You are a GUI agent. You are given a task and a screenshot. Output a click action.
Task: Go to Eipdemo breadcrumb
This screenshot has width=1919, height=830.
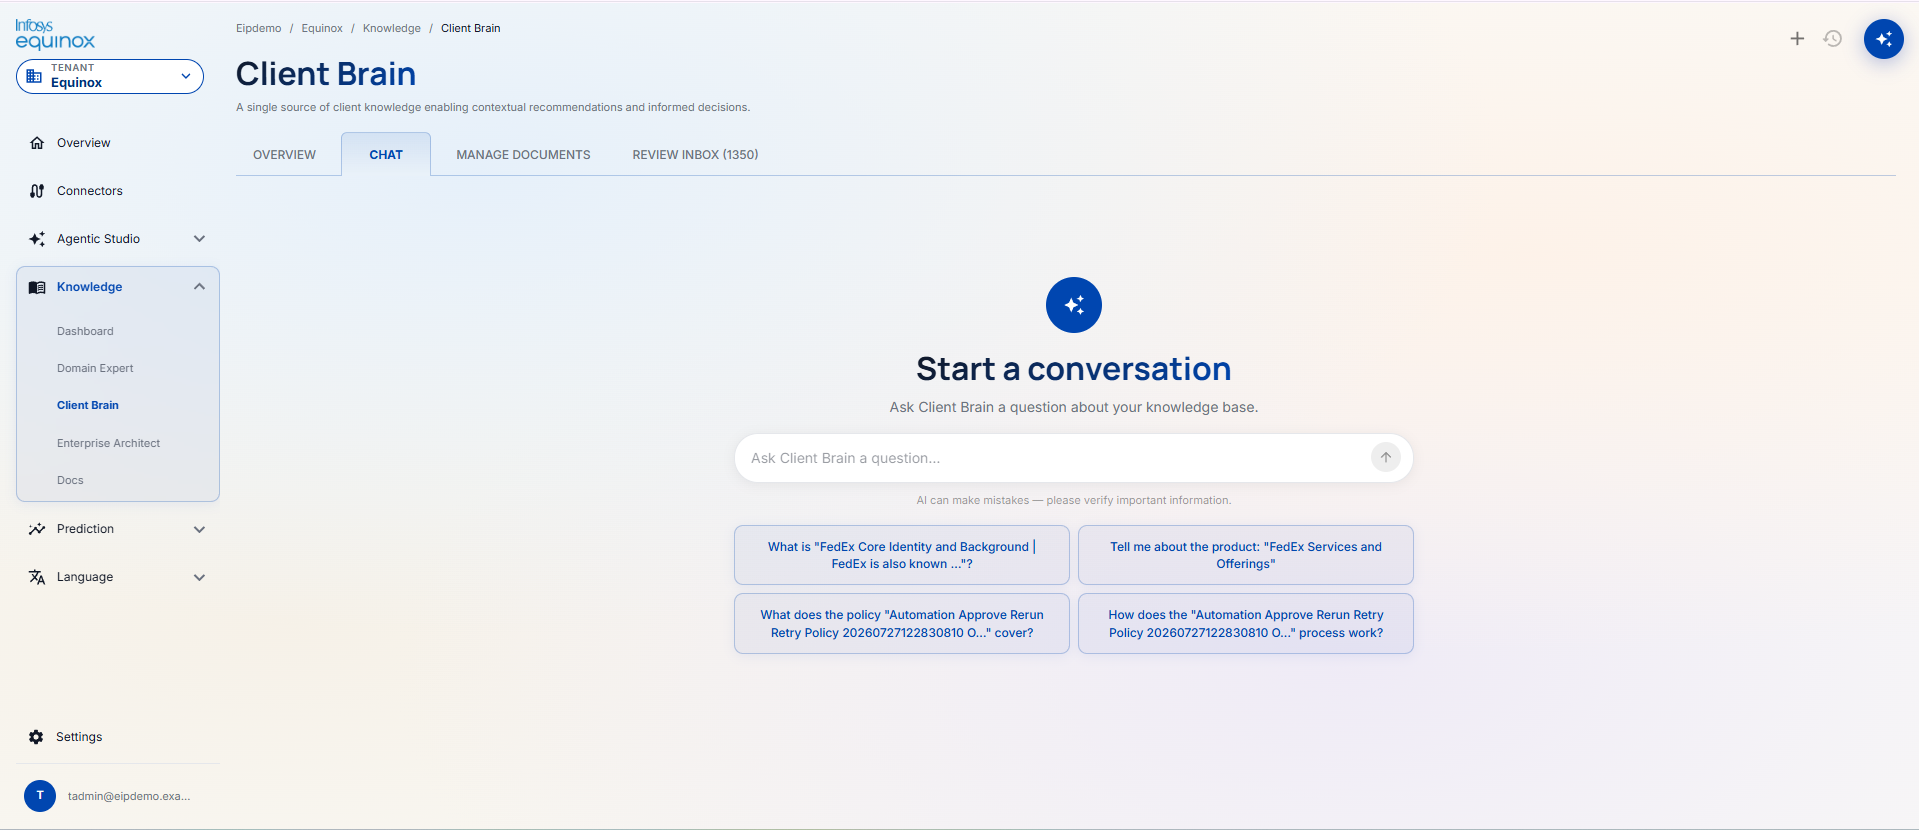coord(259,28)
